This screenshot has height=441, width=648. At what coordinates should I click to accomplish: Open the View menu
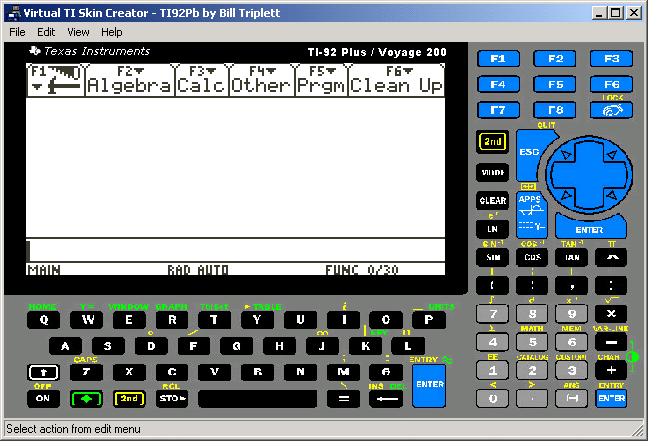coord(78,32)
